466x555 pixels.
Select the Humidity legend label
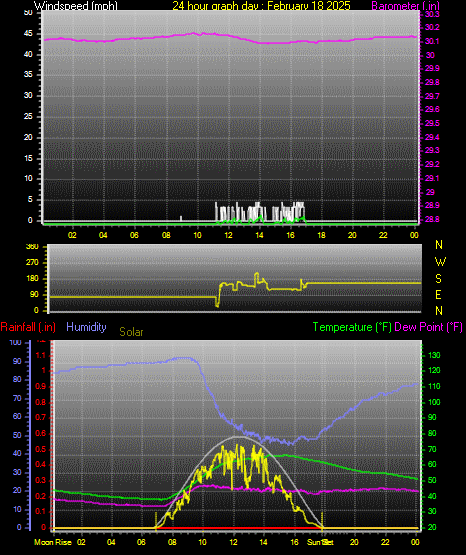coord(86,327)
